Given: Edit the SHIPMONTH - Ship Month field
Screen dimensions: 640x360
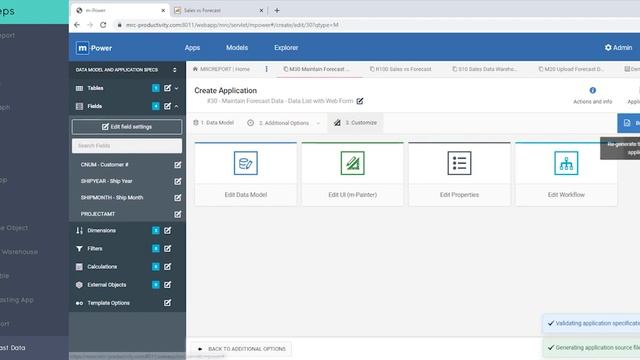Looking at the screenshot, I should [x=178, y=198].
